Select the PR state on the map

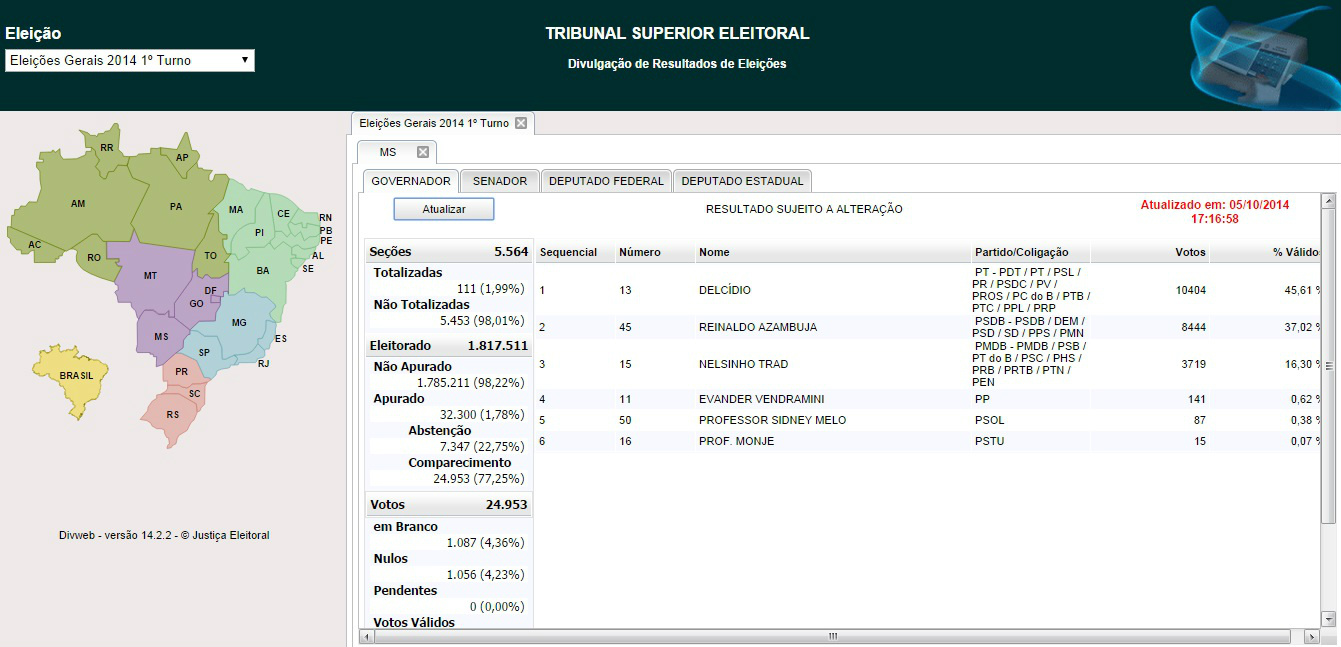(x=181, y=371)
